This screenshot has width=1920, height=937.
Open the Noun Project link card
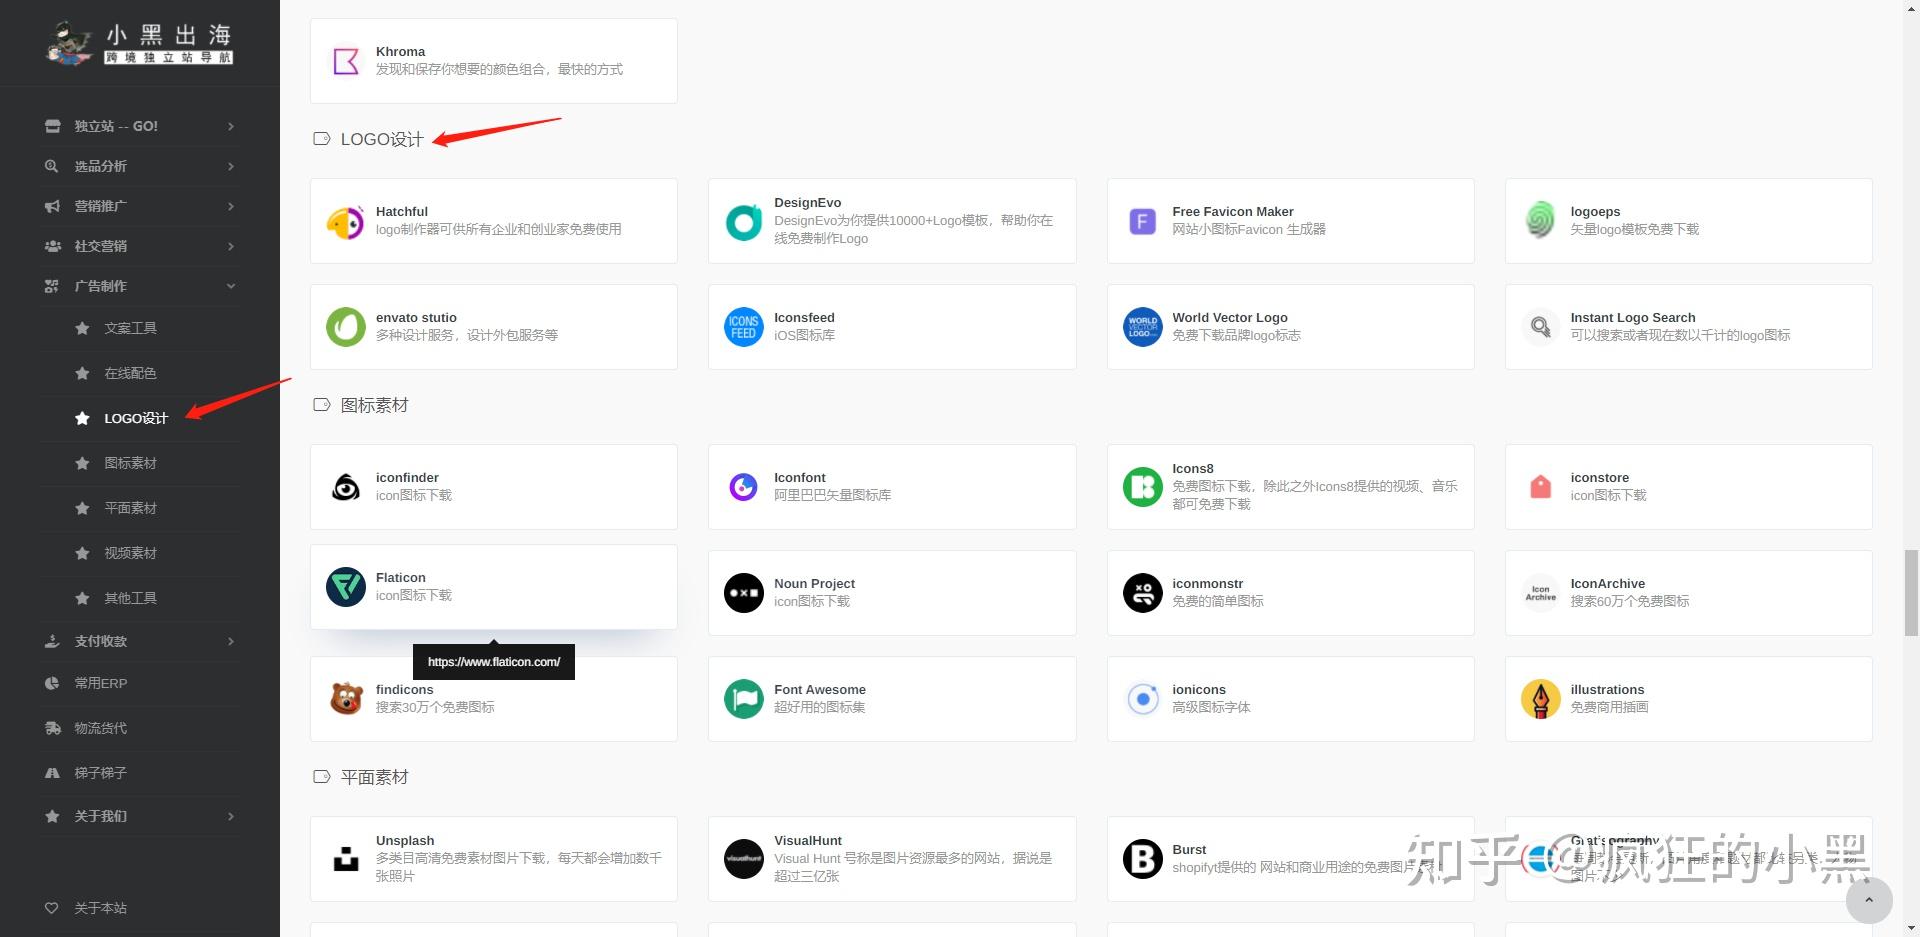[x=891, y=593]
